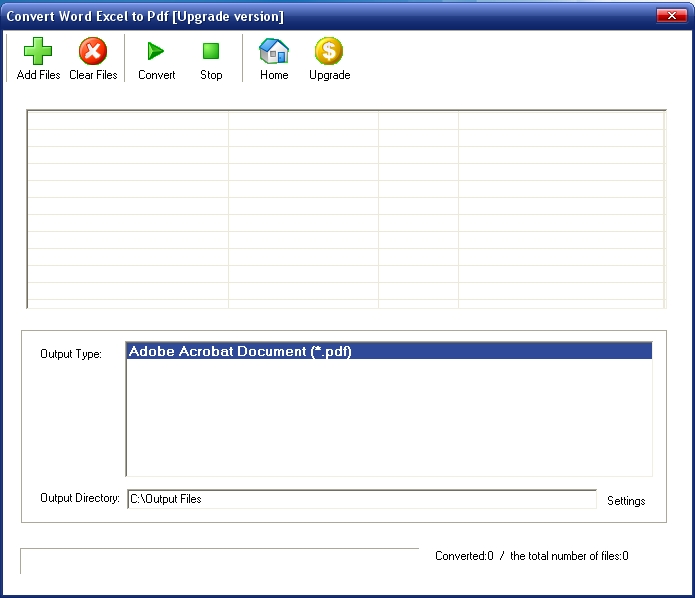Click the red Clear Files icon
This screenshot has width=695, height=598.
(x=93, y=51)
